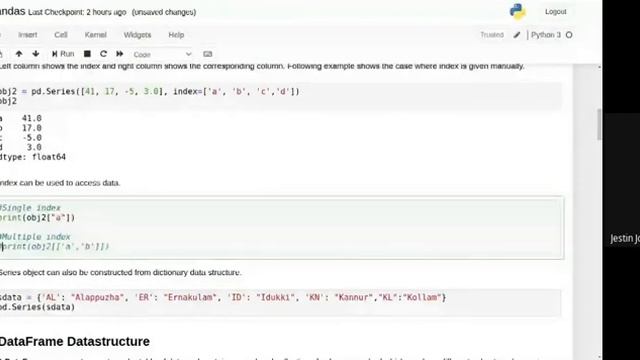Click the pd.Series obj2 code cell
This screenshot has width=640, height=360.
[280, 96]
